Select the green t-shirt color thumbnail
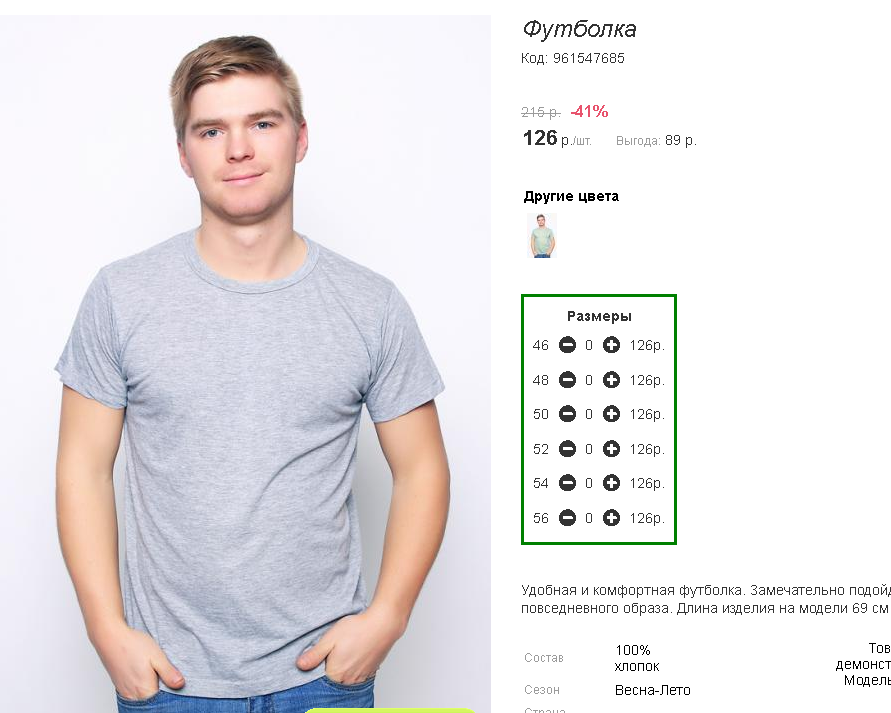The width and height of the screenshot is (891, 713). (x=542, y=236)
